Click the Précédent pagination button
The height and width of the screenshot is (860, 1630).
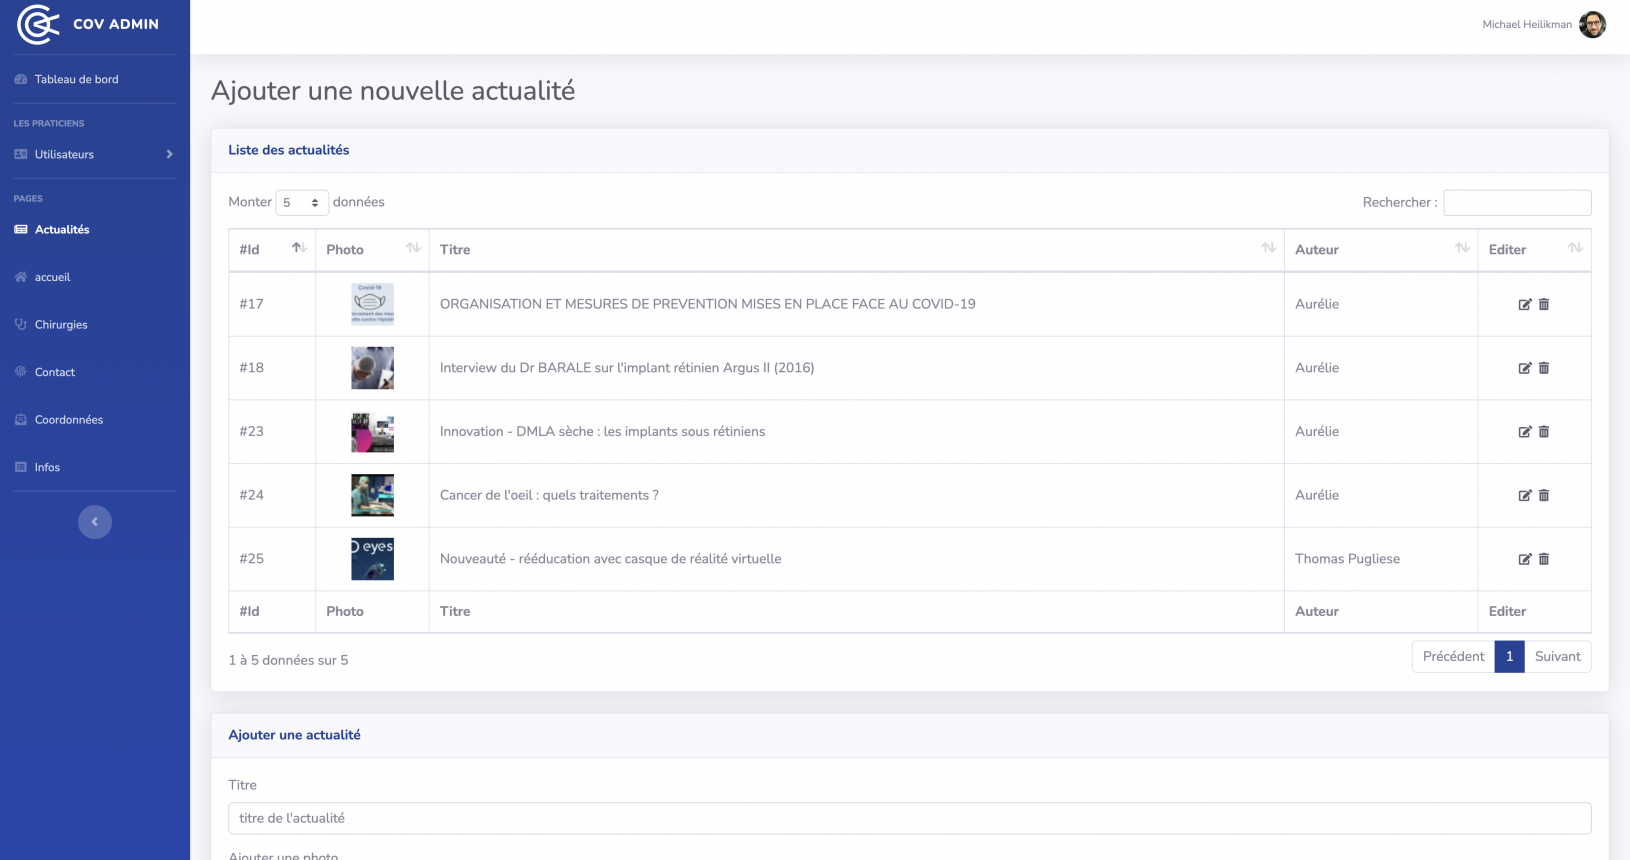click(1453, 656)
